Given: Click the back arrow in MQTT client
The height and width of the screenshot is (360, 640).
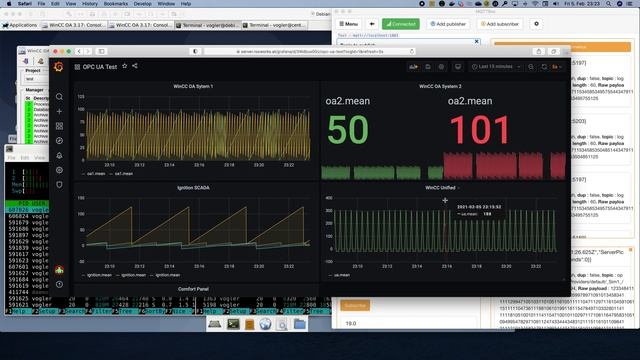Looking at the screenshot, I should pos(372,24).
